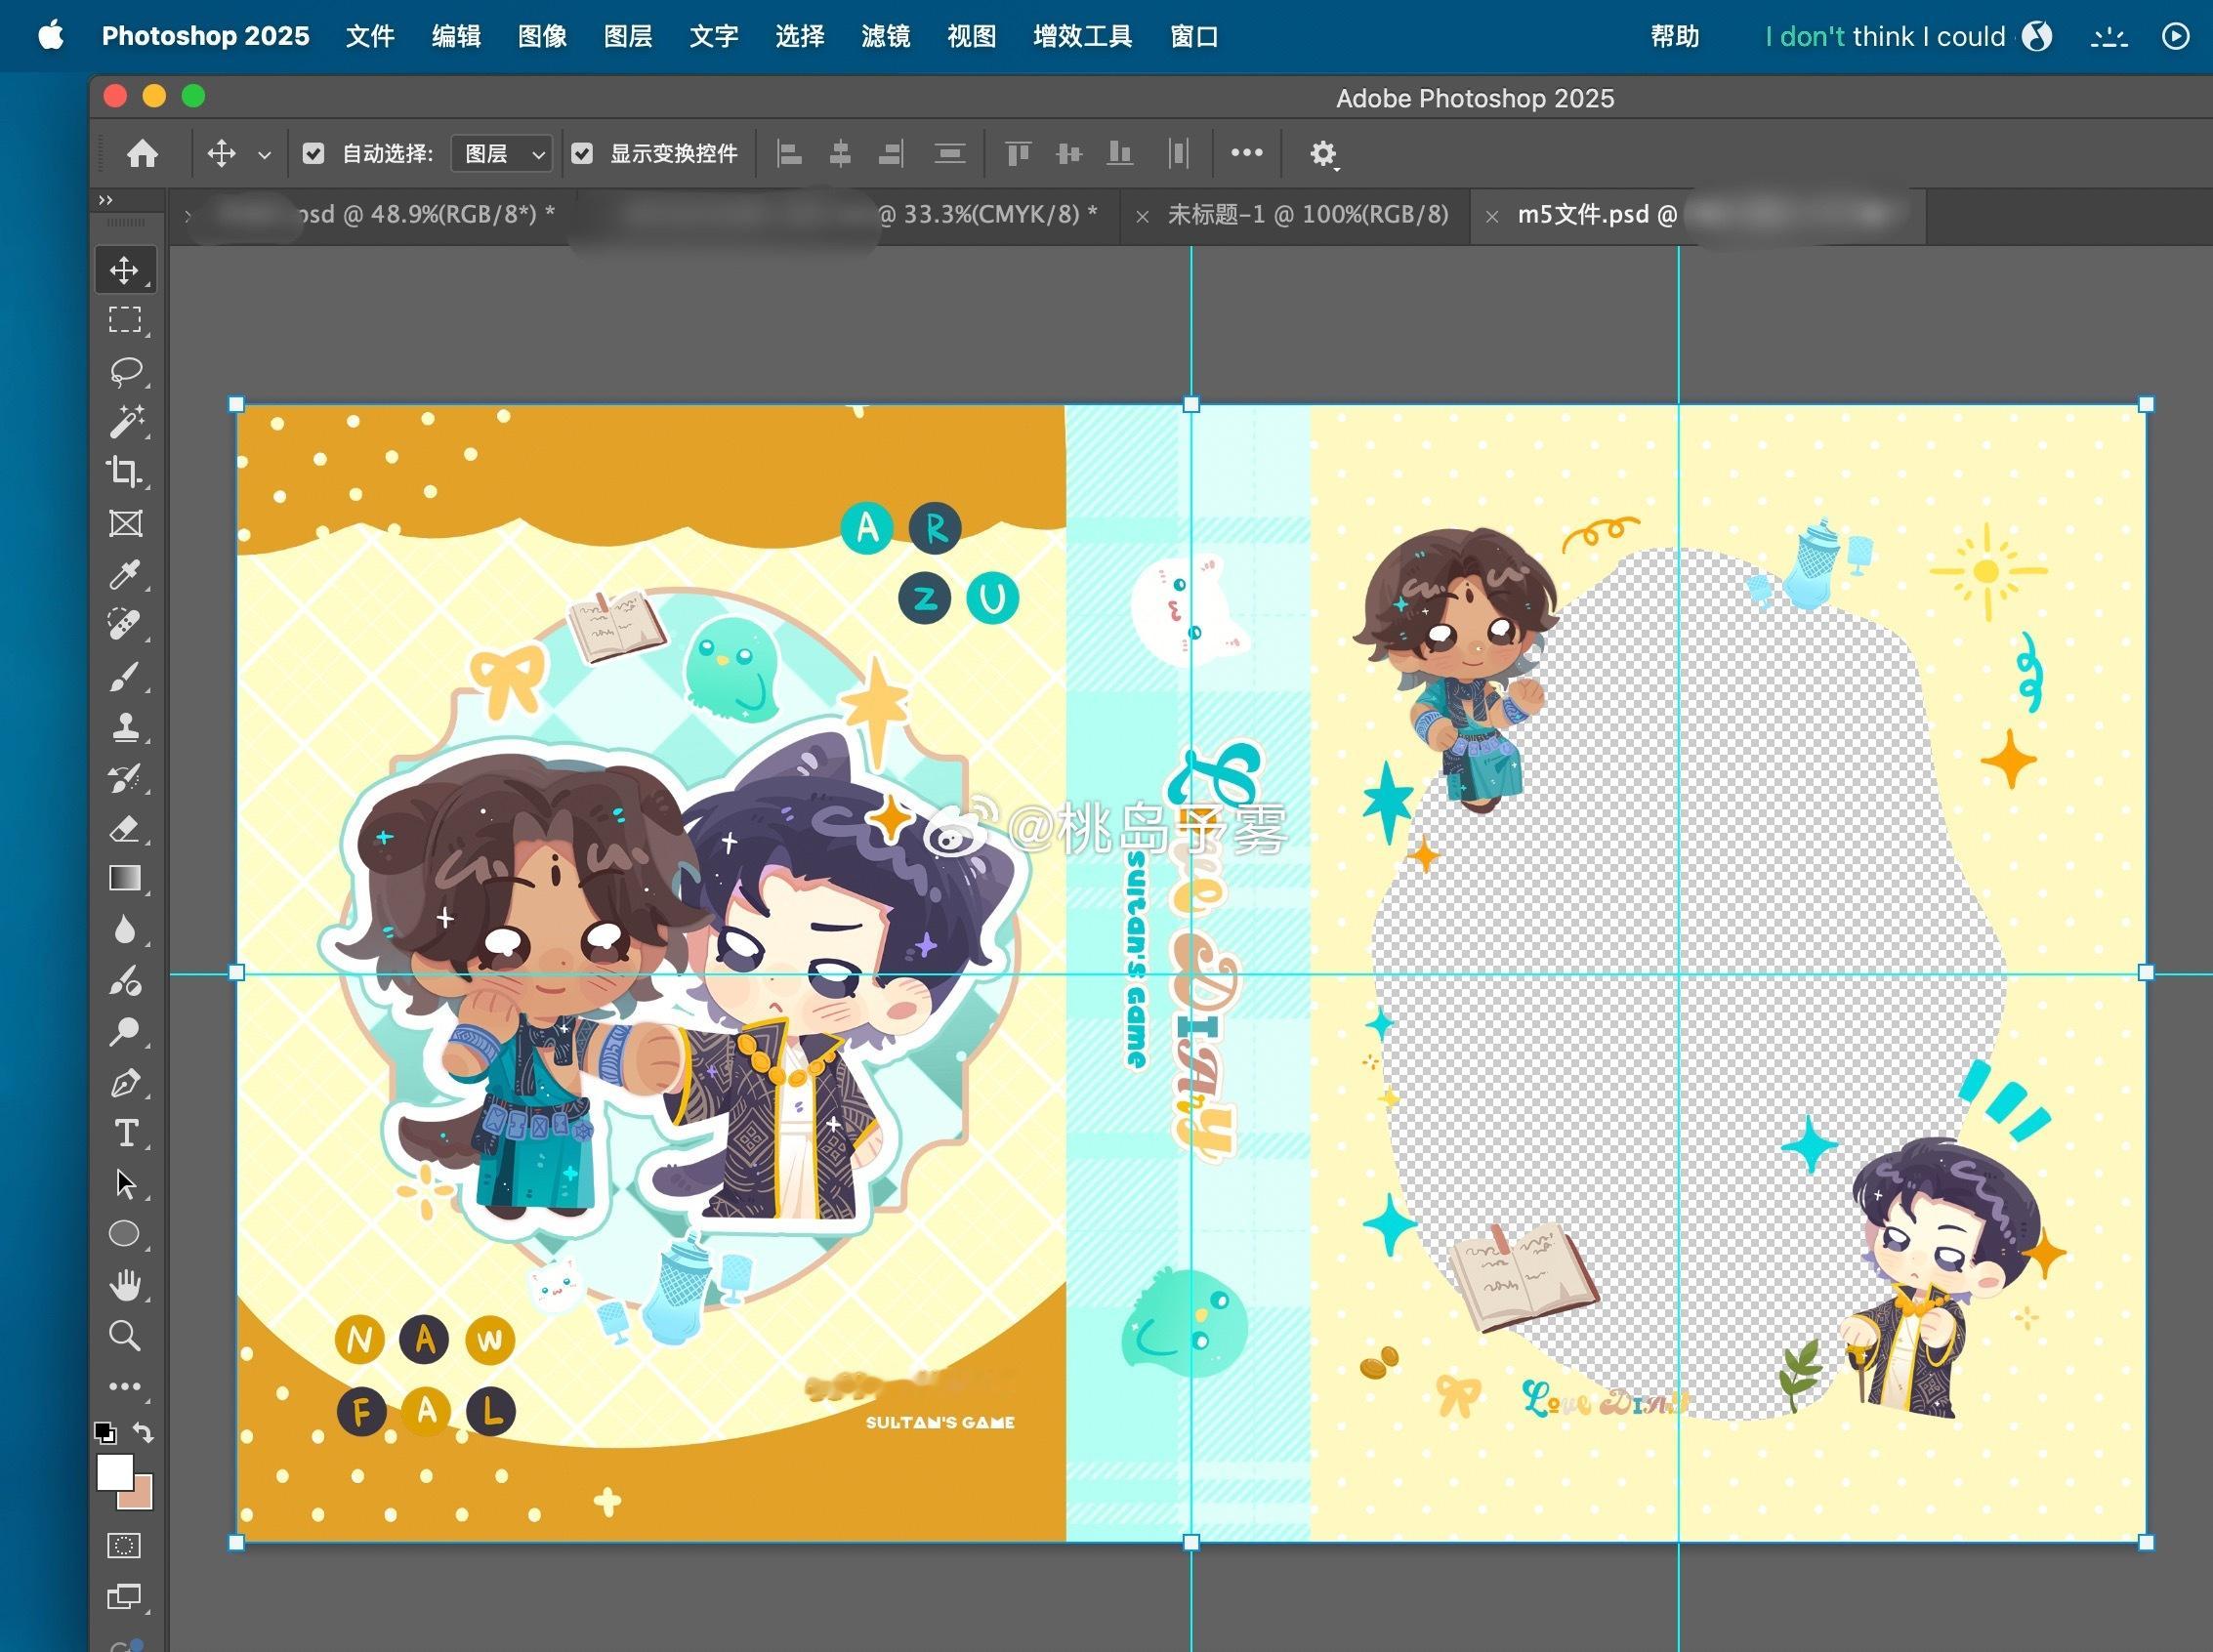Swap foreground and background colors
Image resolution: width=2213 pixels, height=1652 pixels.
(x=143, y=1433)
